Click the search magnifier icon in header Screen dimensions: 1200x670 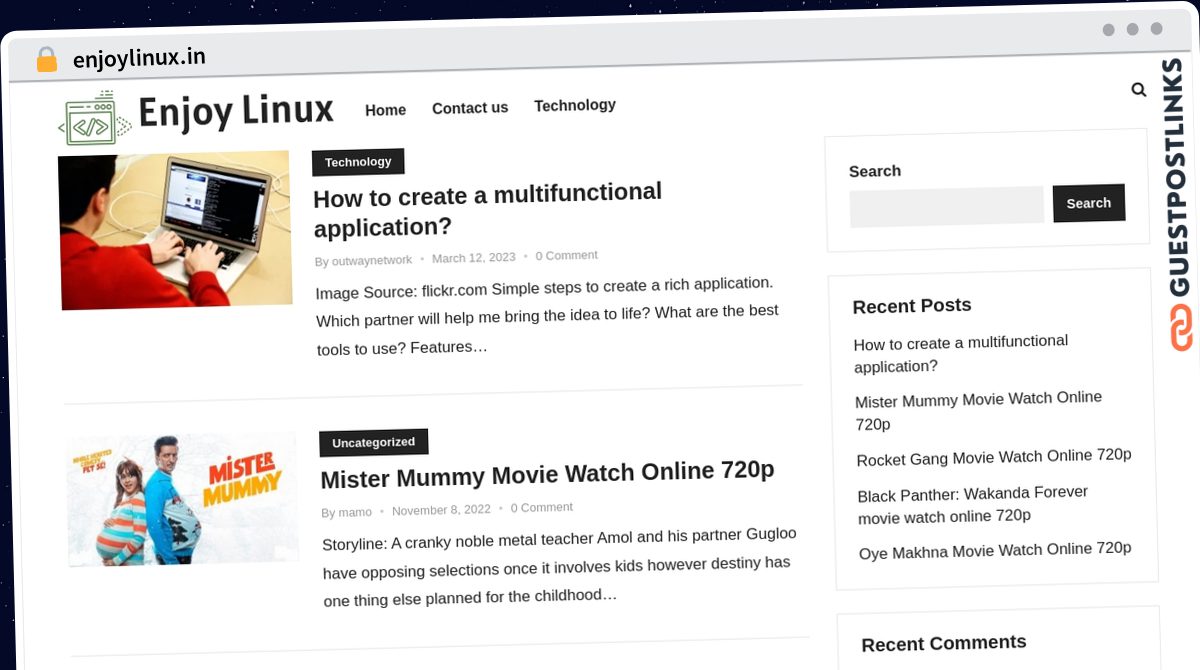click(1138, 89)
